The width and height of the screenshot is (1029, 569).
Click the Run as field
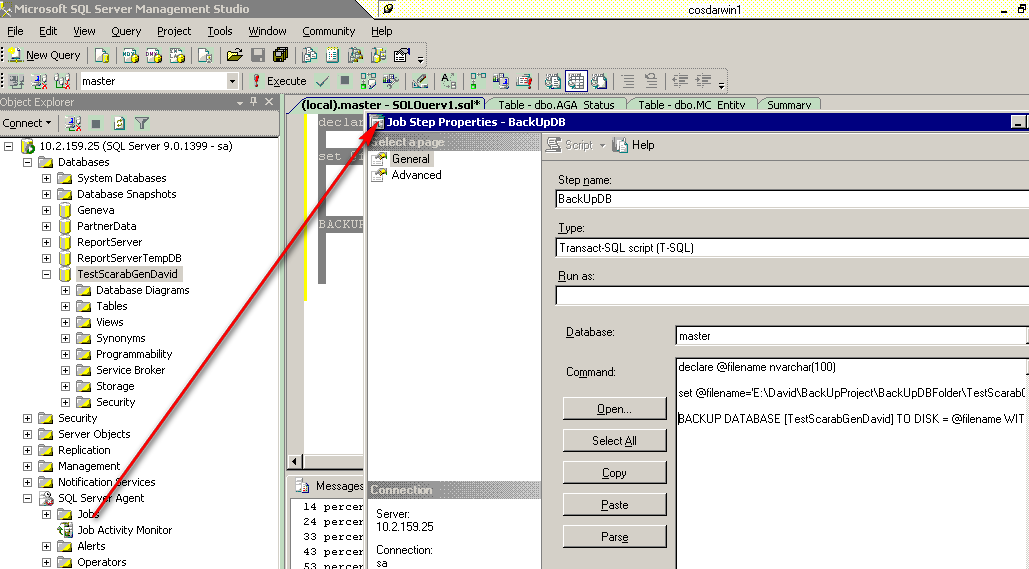tap(792, 295)
